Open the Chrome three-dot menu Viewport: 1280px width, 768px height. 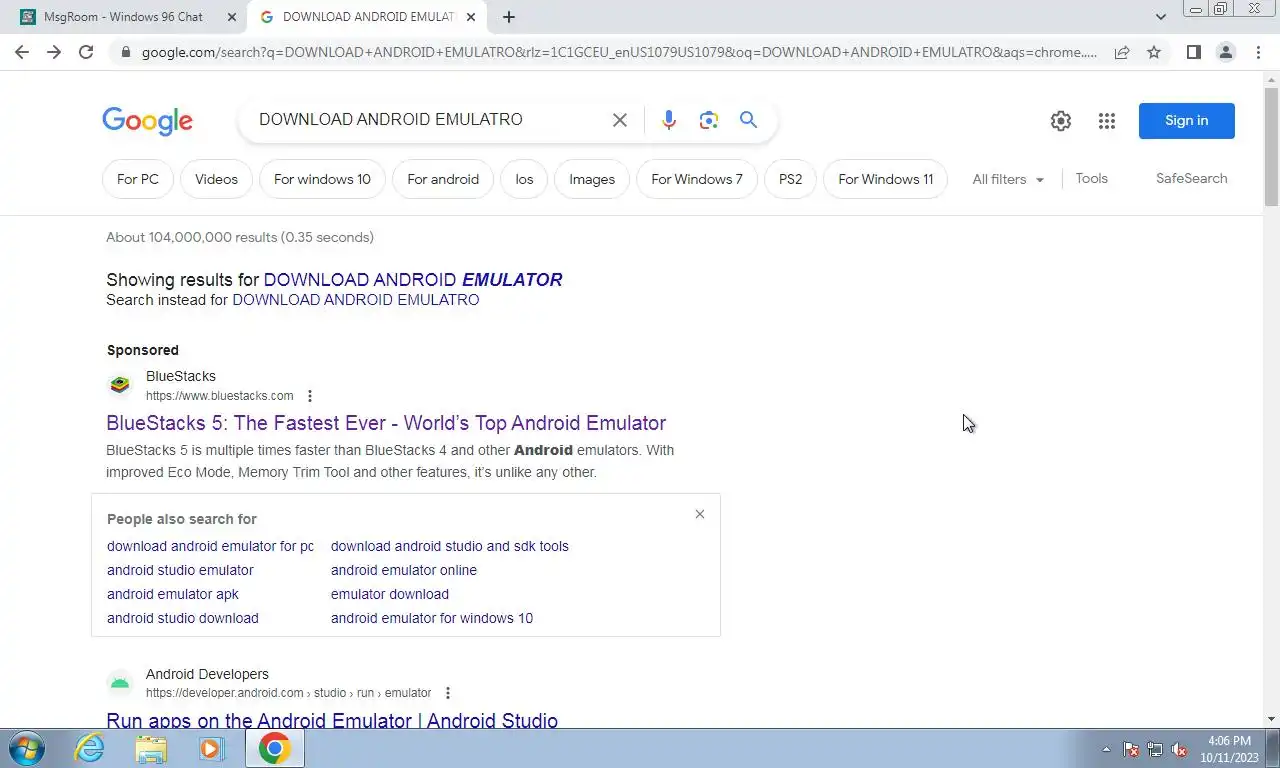click(x=1258, y=52)
